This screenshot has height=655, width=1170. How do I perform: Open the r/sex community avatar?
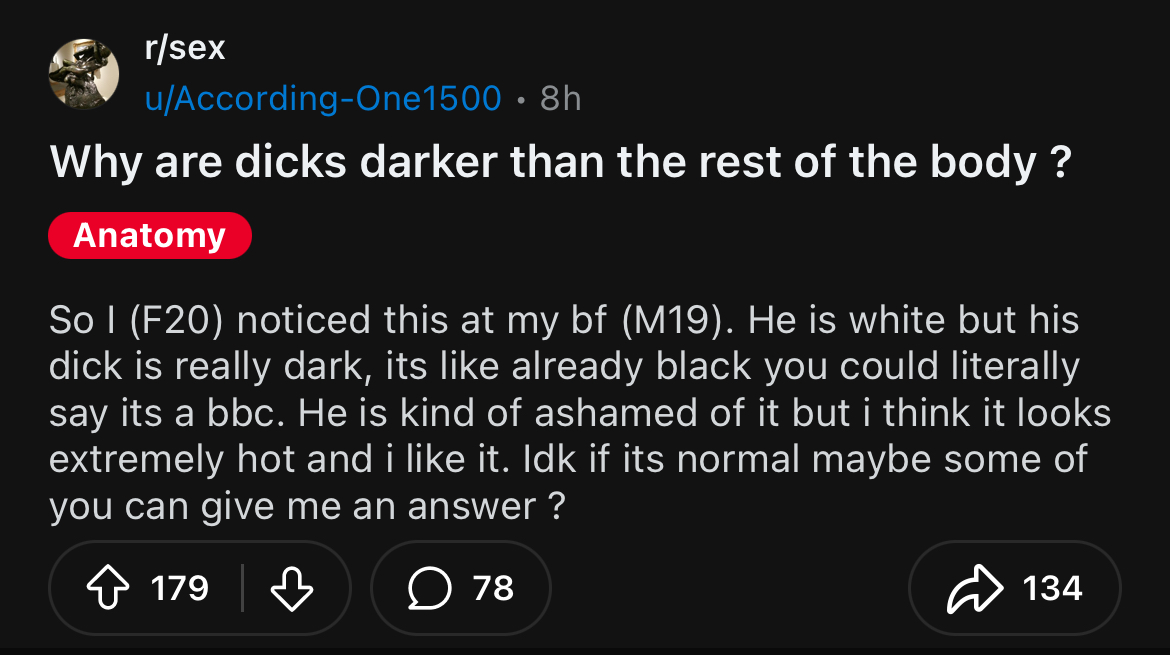pos(84,74)
